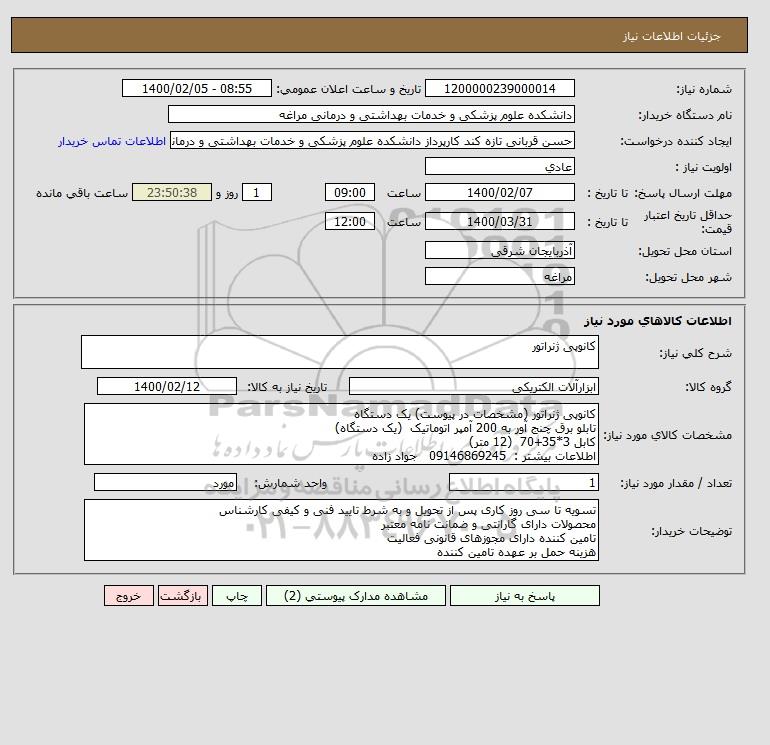Viewport: 770px width, 745px height.
Task: Click the بازگشت back button
Action: point(183,596)
